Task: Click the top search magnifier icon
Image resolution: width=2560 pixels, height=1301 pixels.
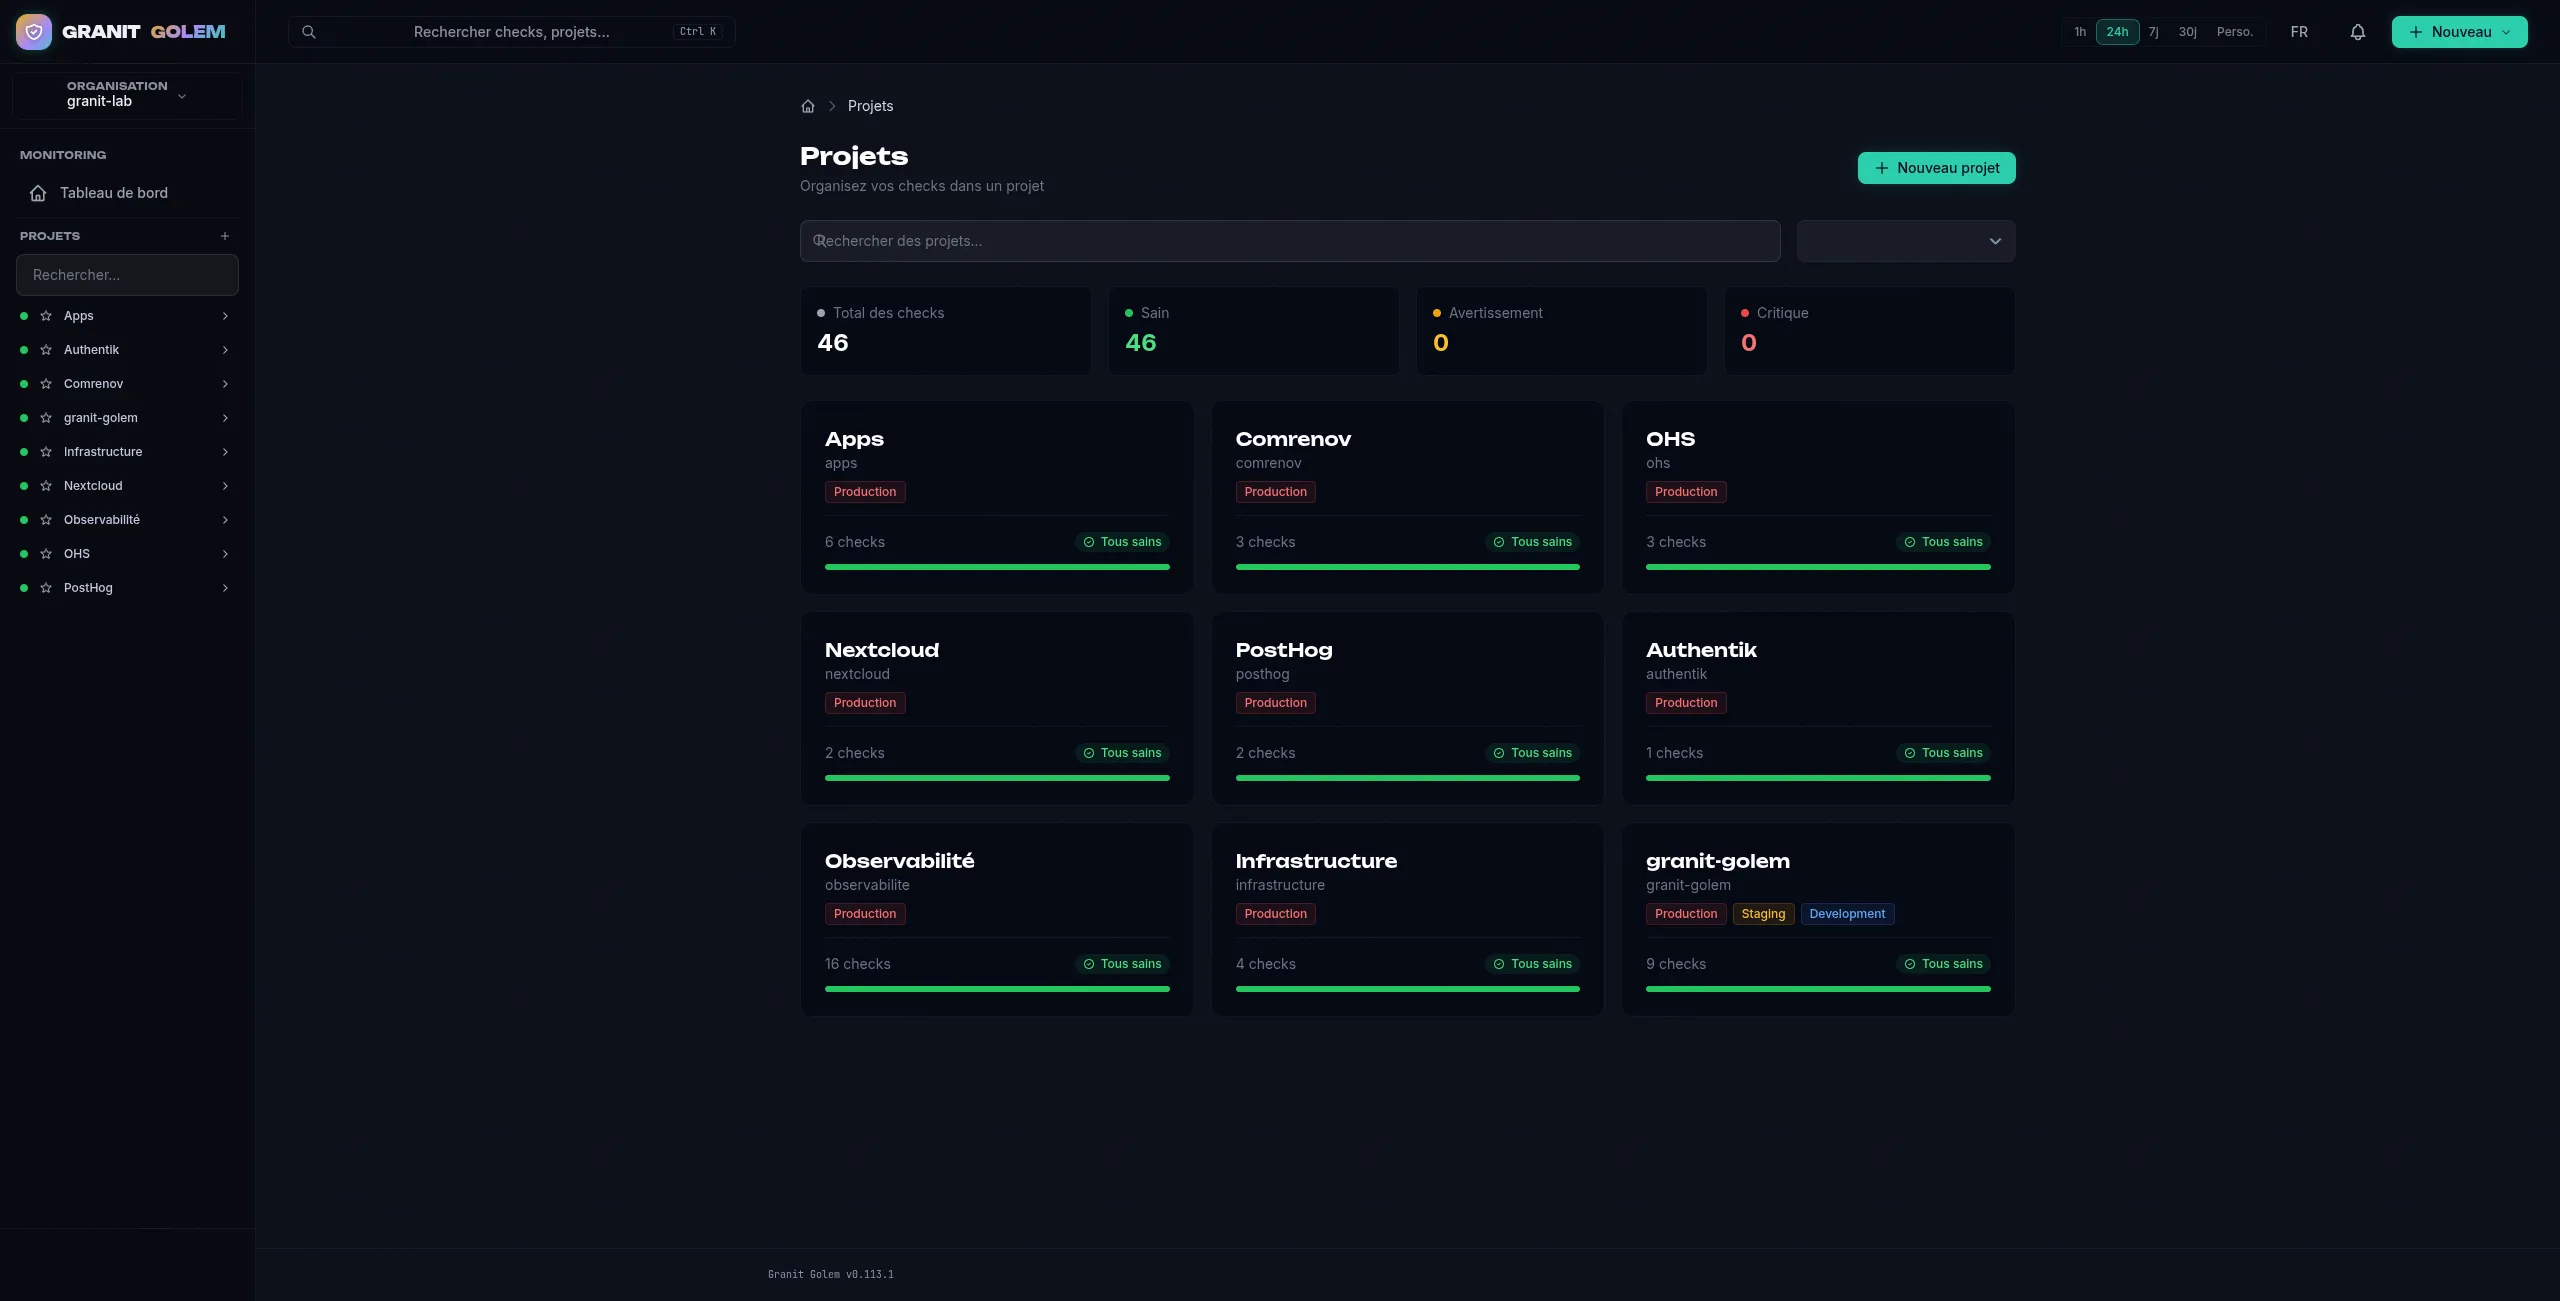Action: tap(309, 32)
